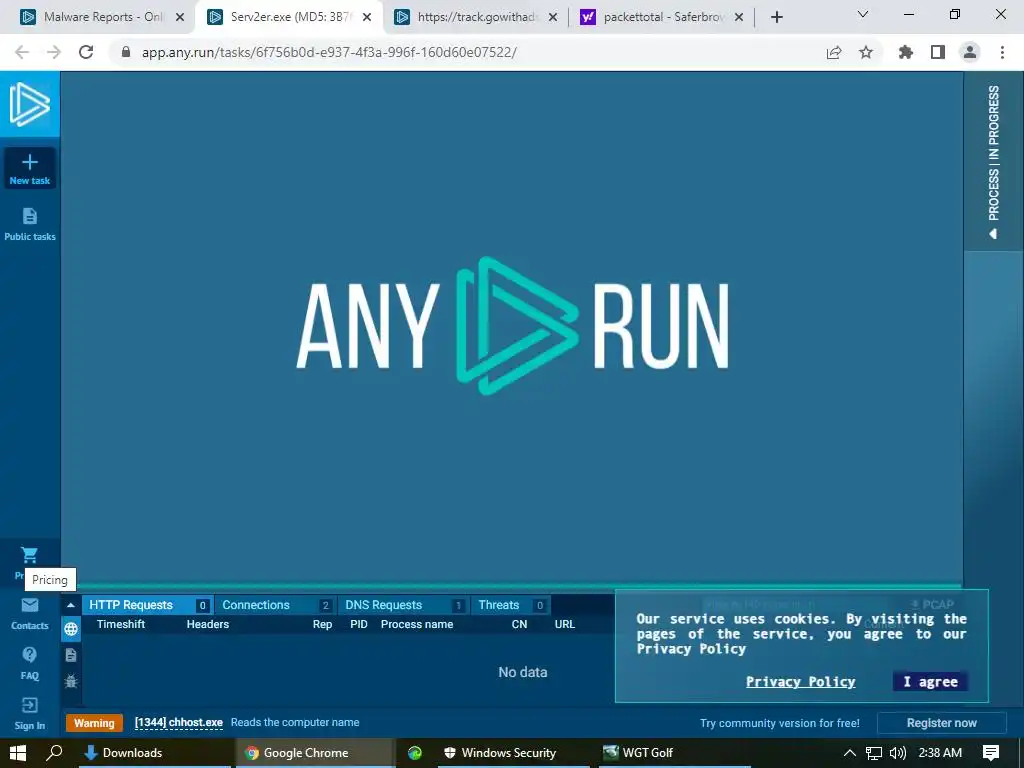
Task: Select the network globe icon panel
Action: point(71,629)
